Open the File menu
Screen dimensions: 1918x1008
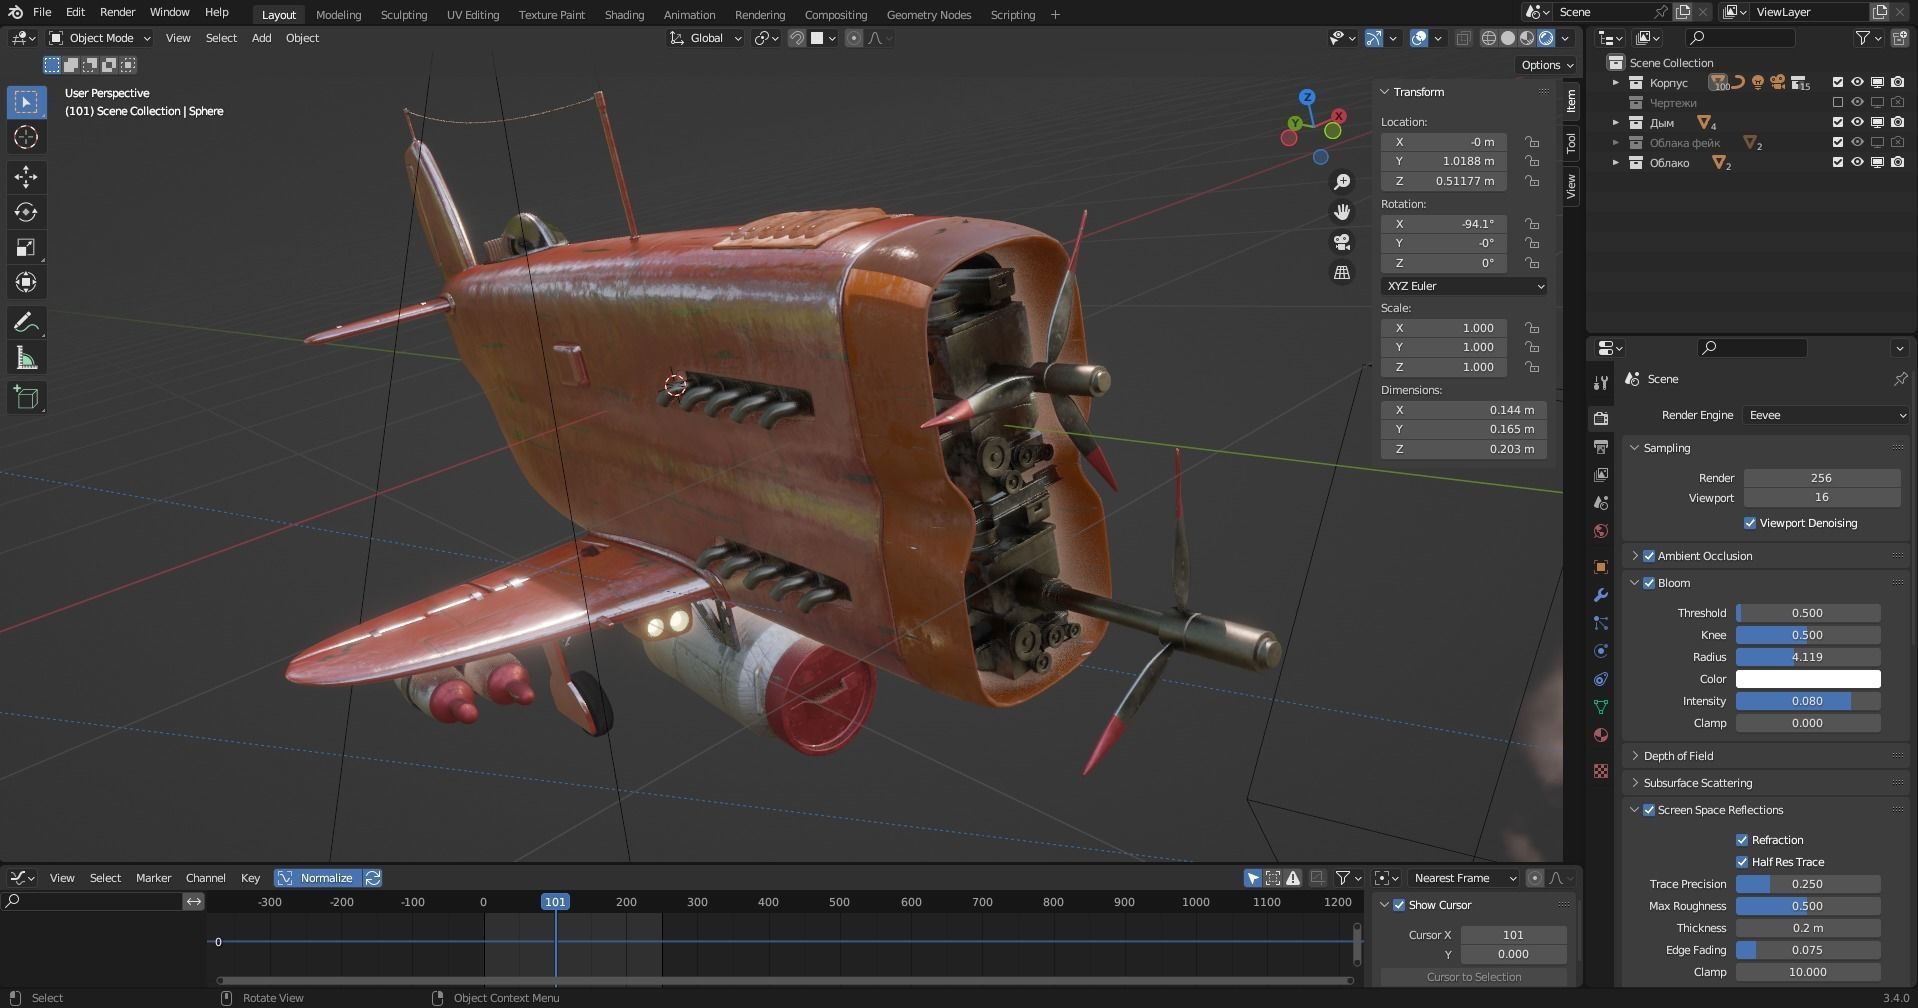pyautogui.click(x=42, y=12)
